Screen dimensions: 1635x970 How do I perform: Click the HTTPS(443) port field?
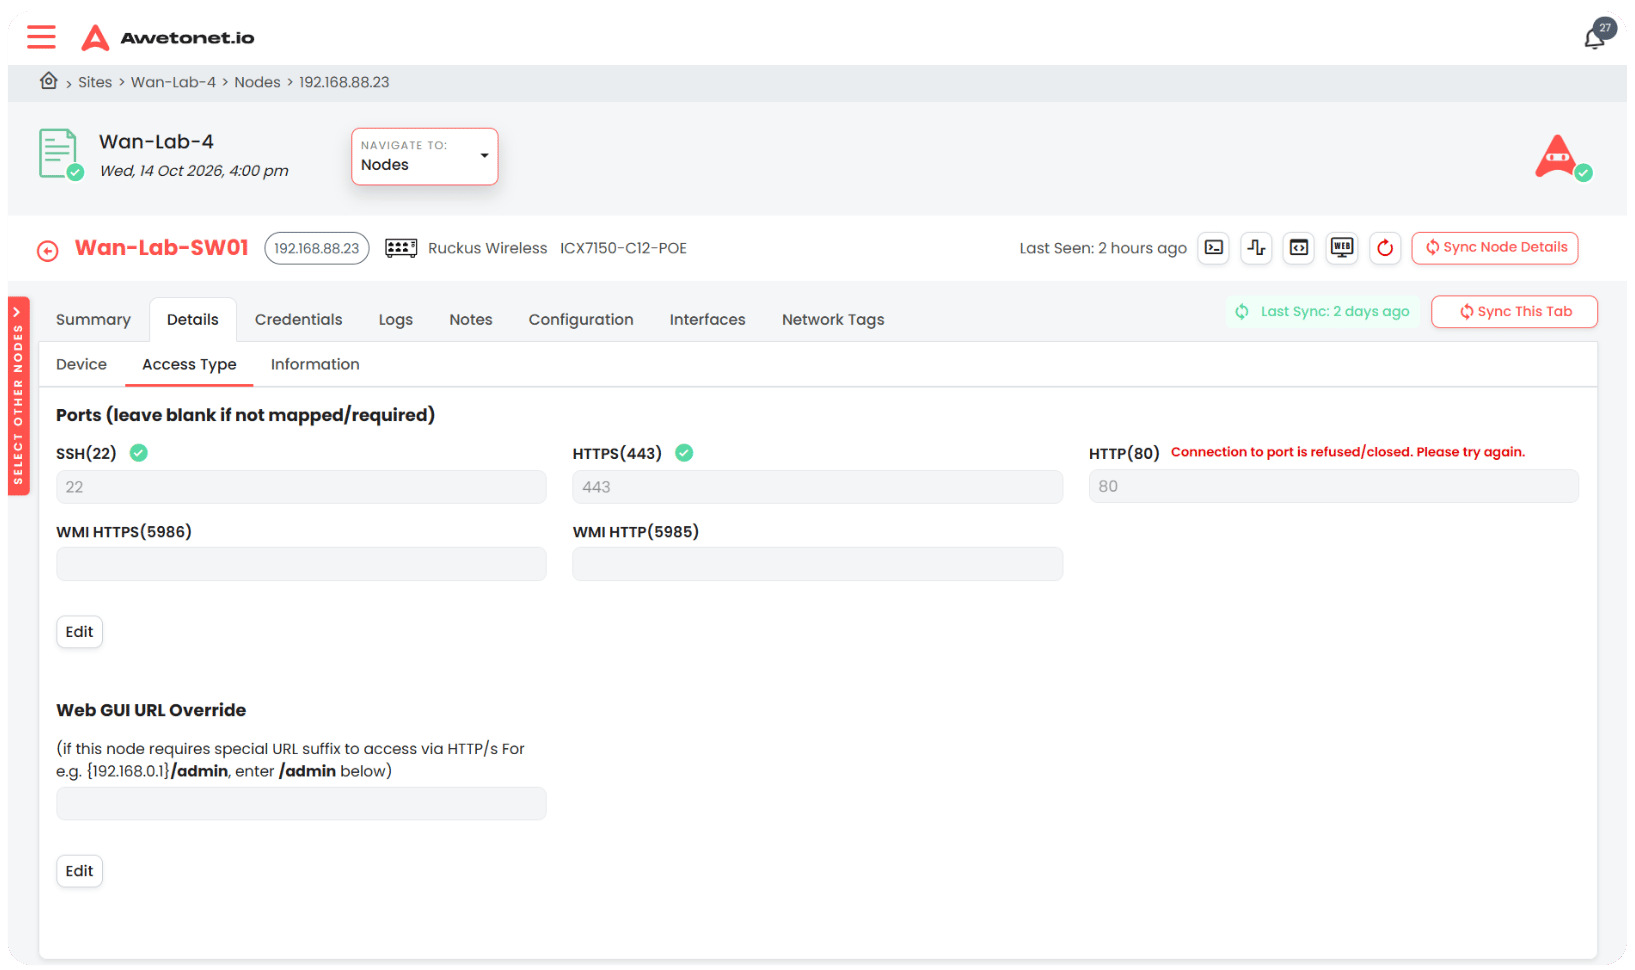coord(817,487)
